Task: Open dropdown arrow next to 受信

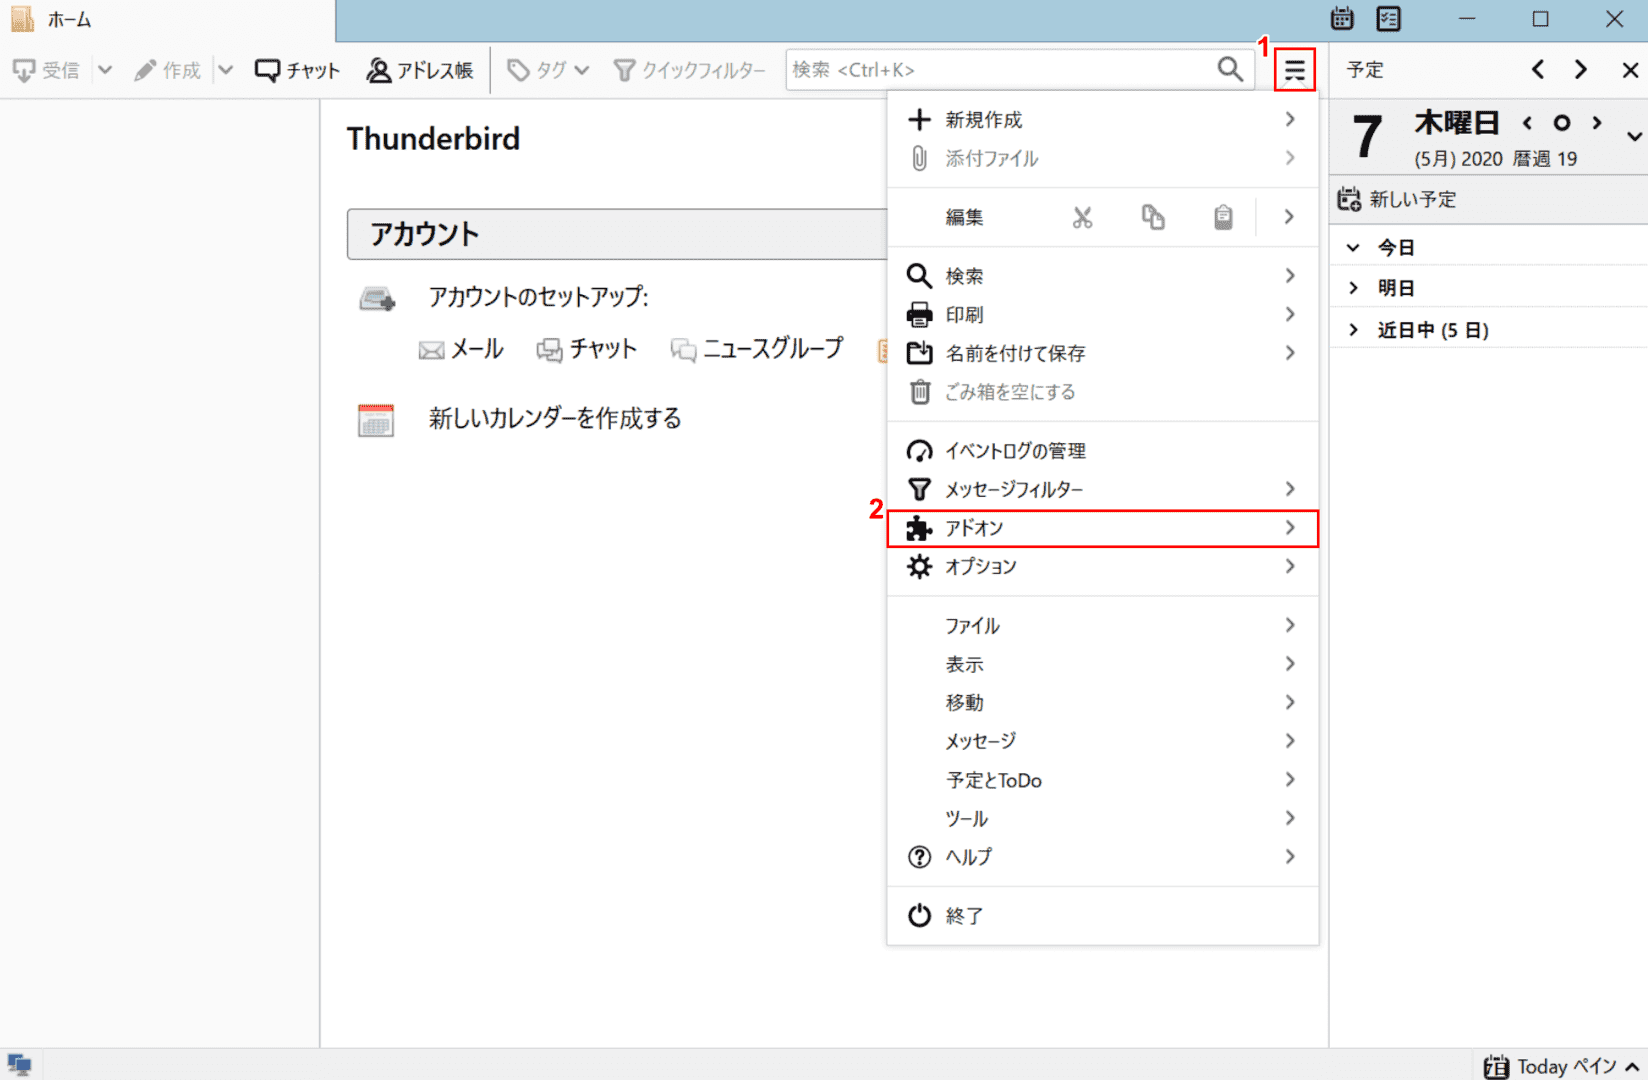Action: click(x=105, y=70)
